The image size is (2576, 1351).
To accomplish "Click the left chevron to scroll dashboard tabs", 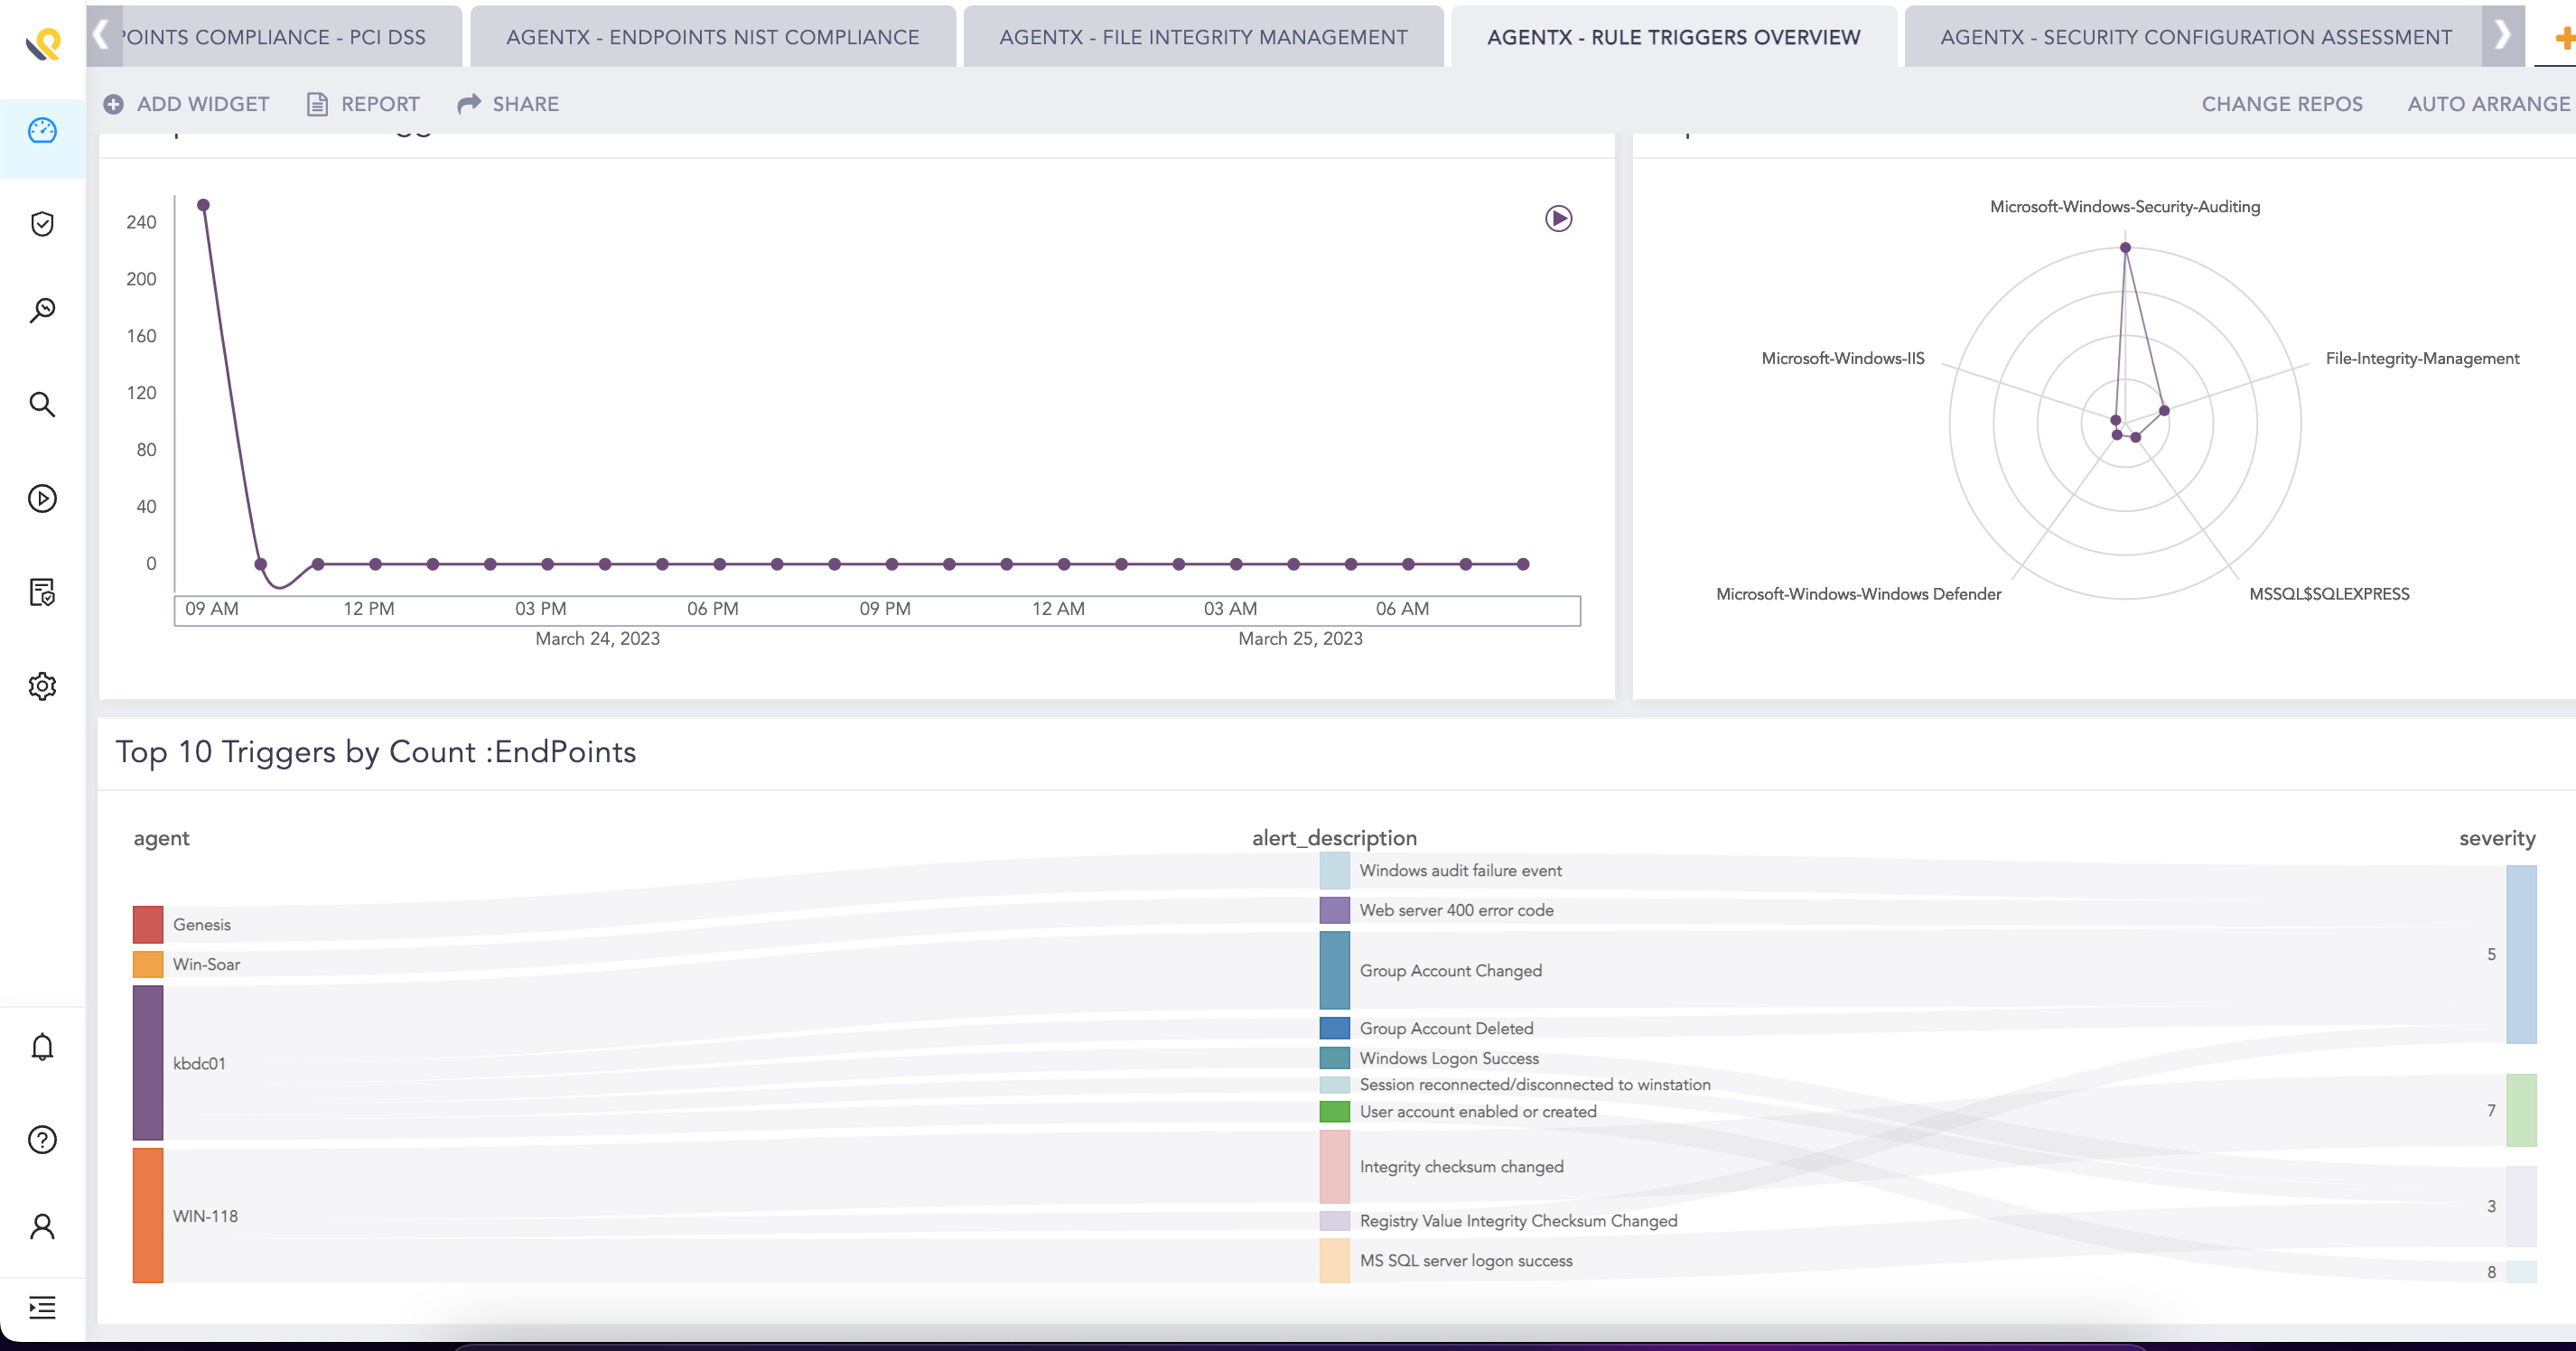I will (99, 34).
